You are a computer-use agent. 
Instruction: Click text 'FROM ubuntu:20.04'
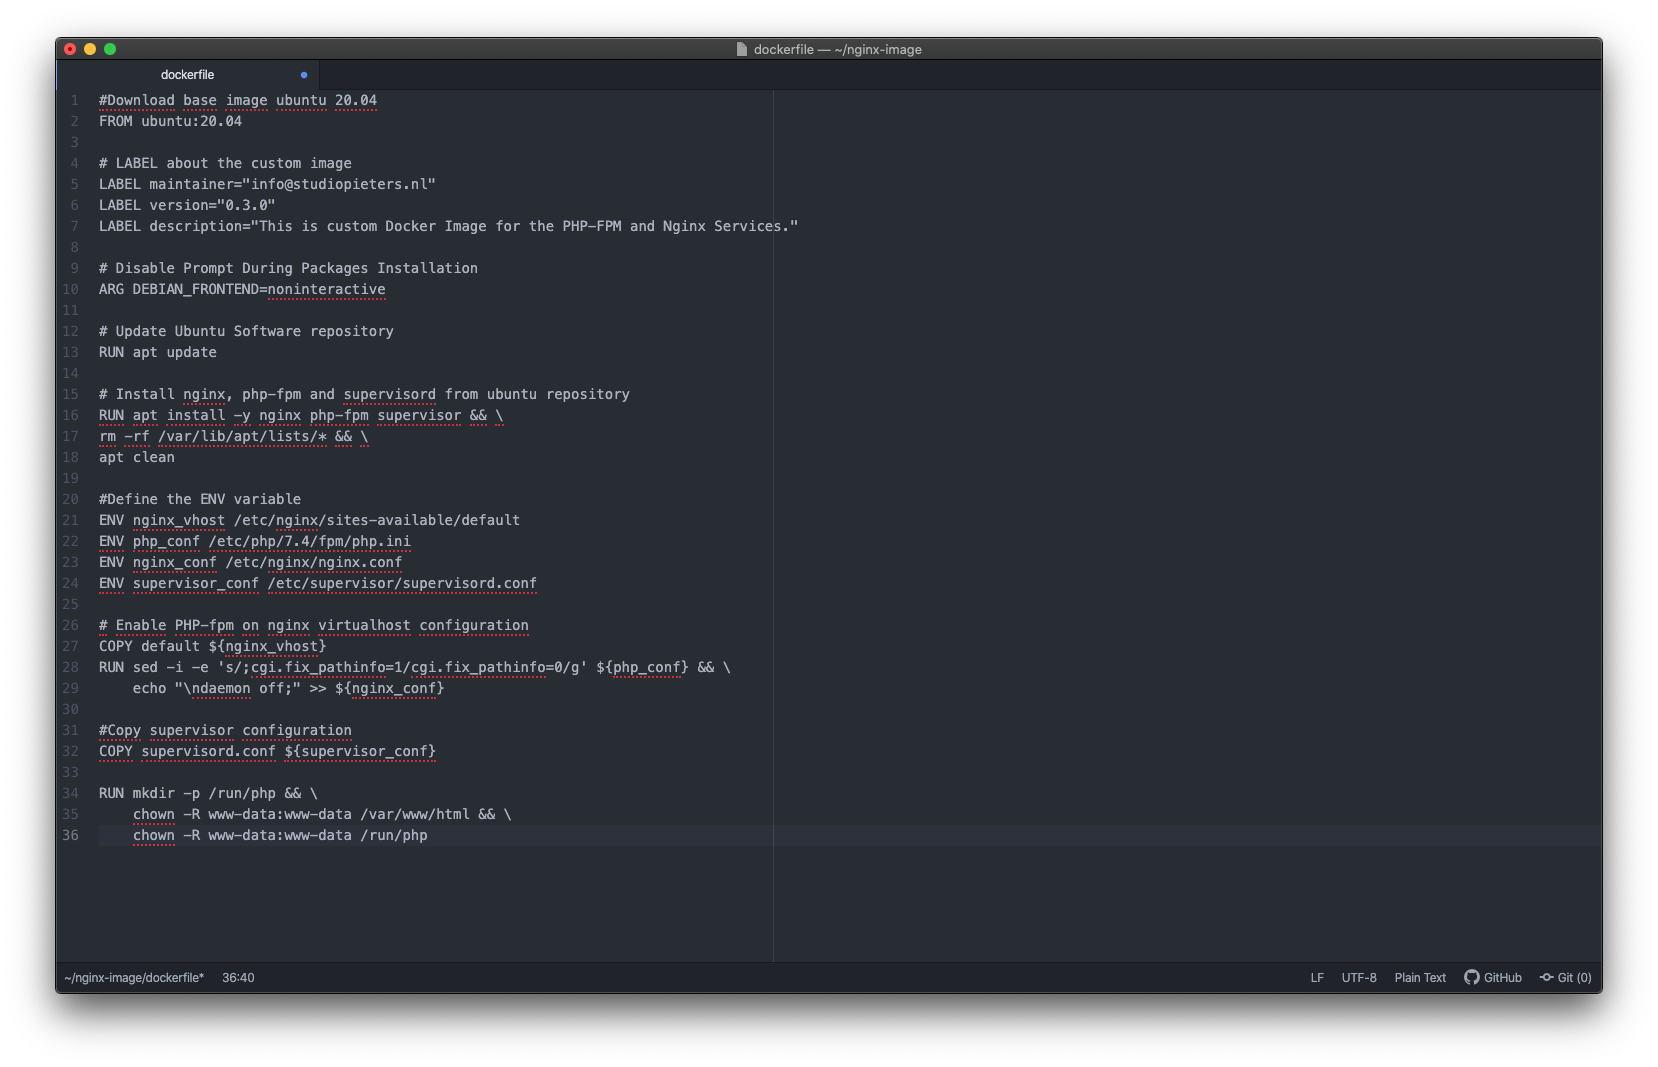coord(170,121)
